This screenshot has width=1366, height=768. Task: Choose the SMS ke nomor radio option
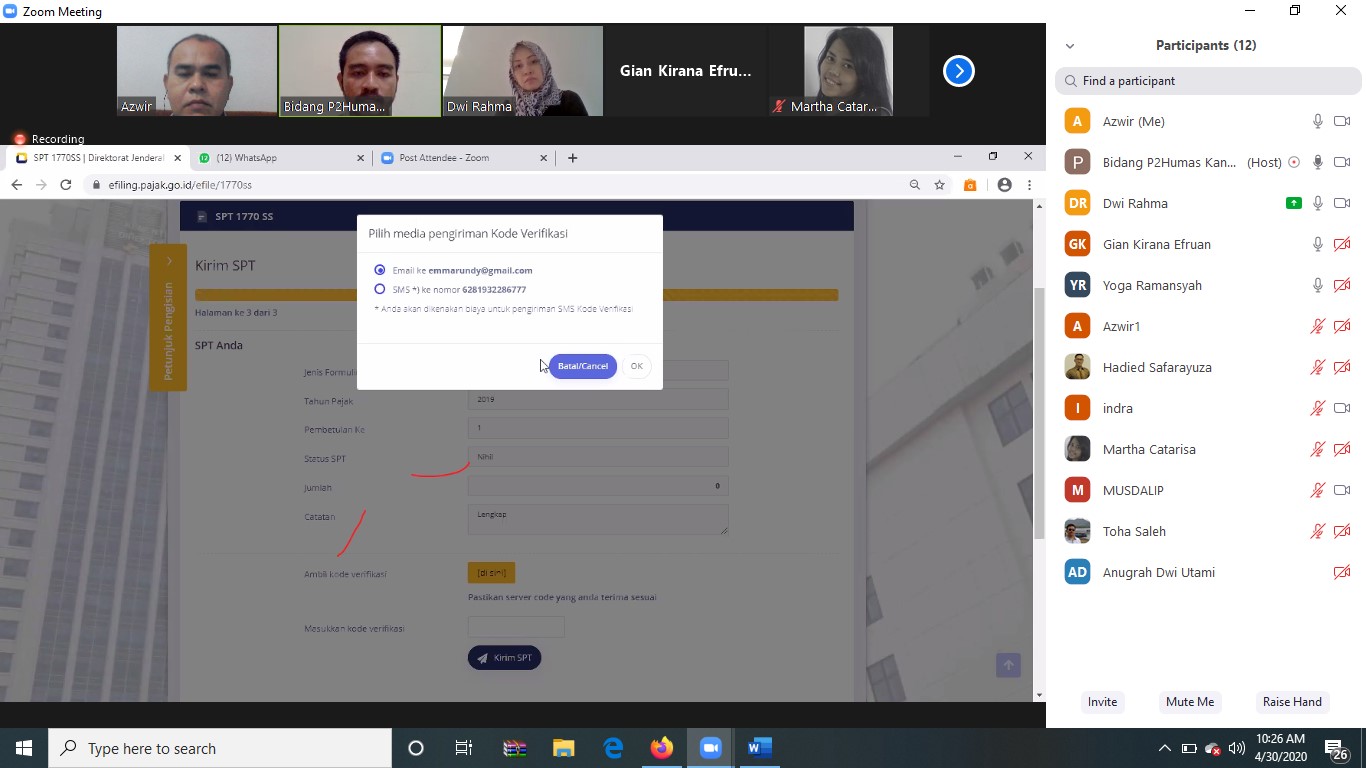[x=380, y=289]
